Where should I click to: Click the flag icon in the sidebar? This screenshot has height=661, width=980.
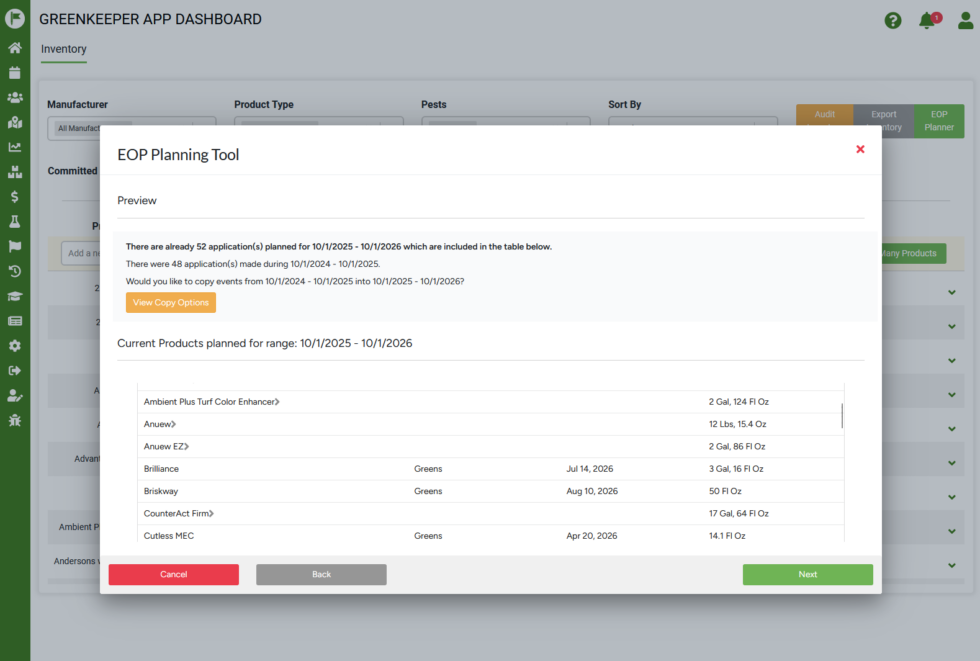[15, 246]
